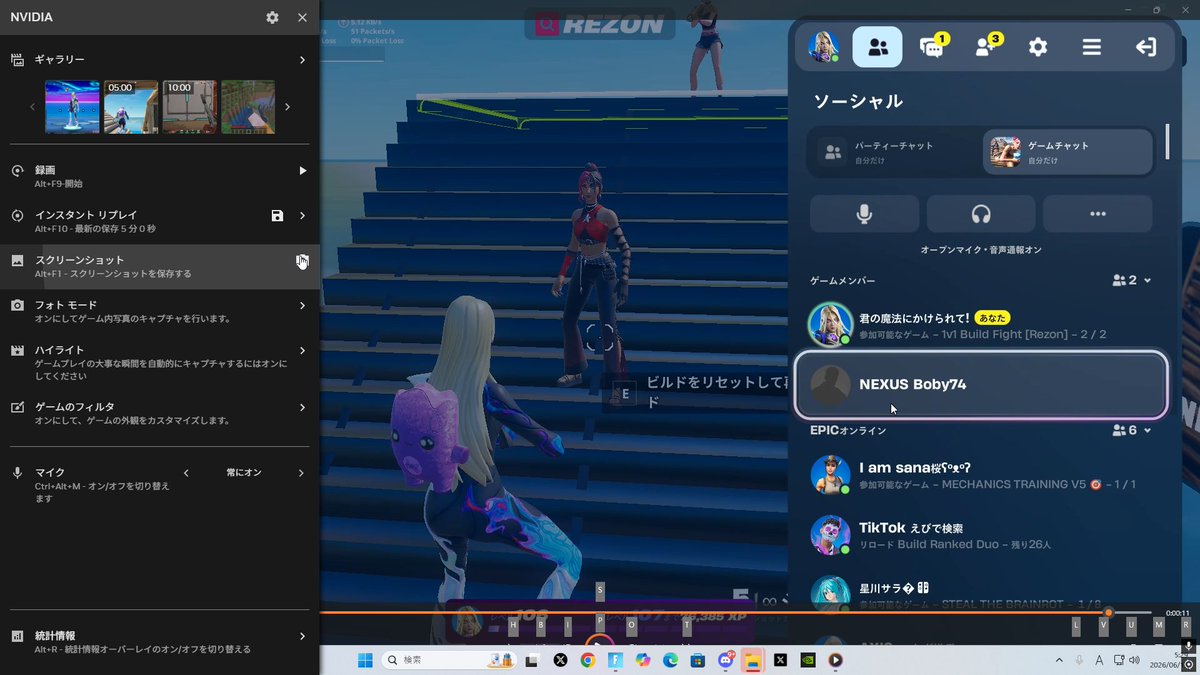Click the インスタント リプレイ icon
The image size is (1200, 675).
click(17, 216)
